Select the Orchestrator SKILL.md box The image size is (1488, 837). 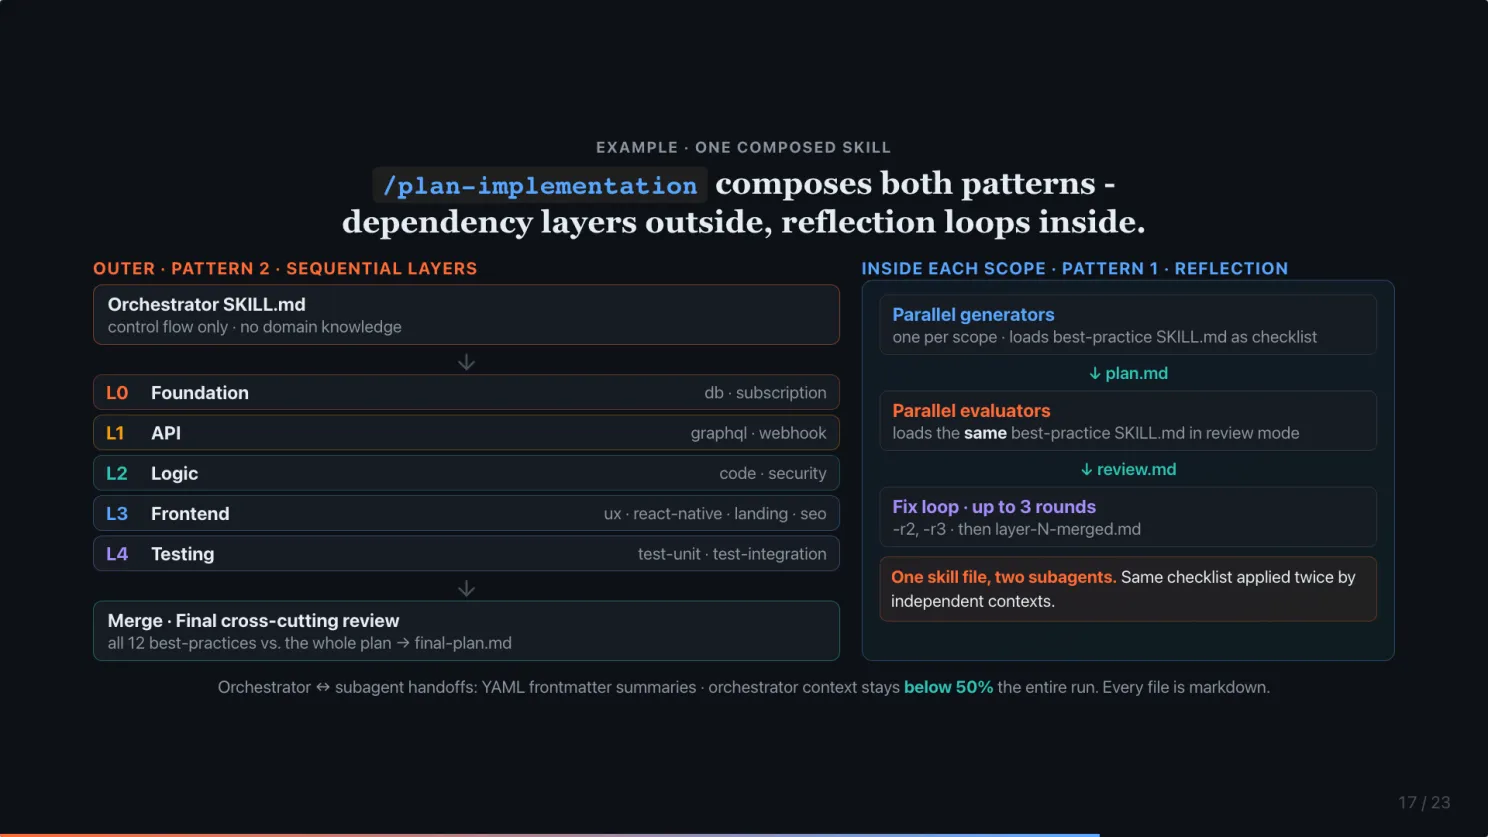pos(466,315)
